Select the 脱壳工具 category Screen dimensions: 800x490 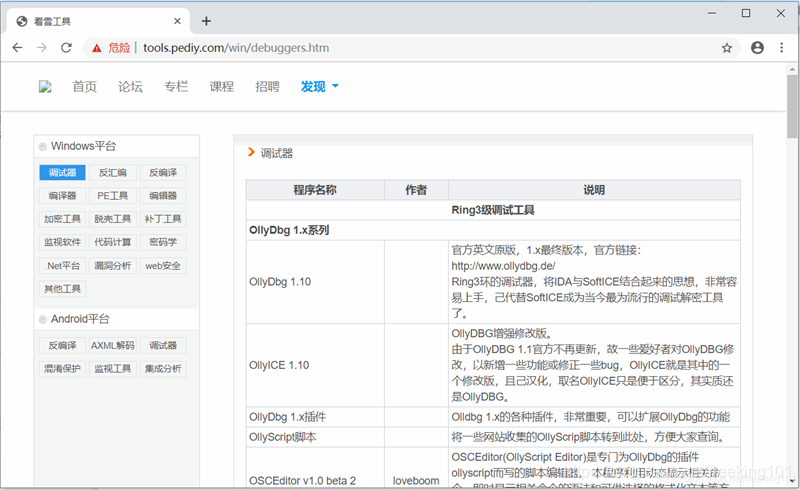113,219
